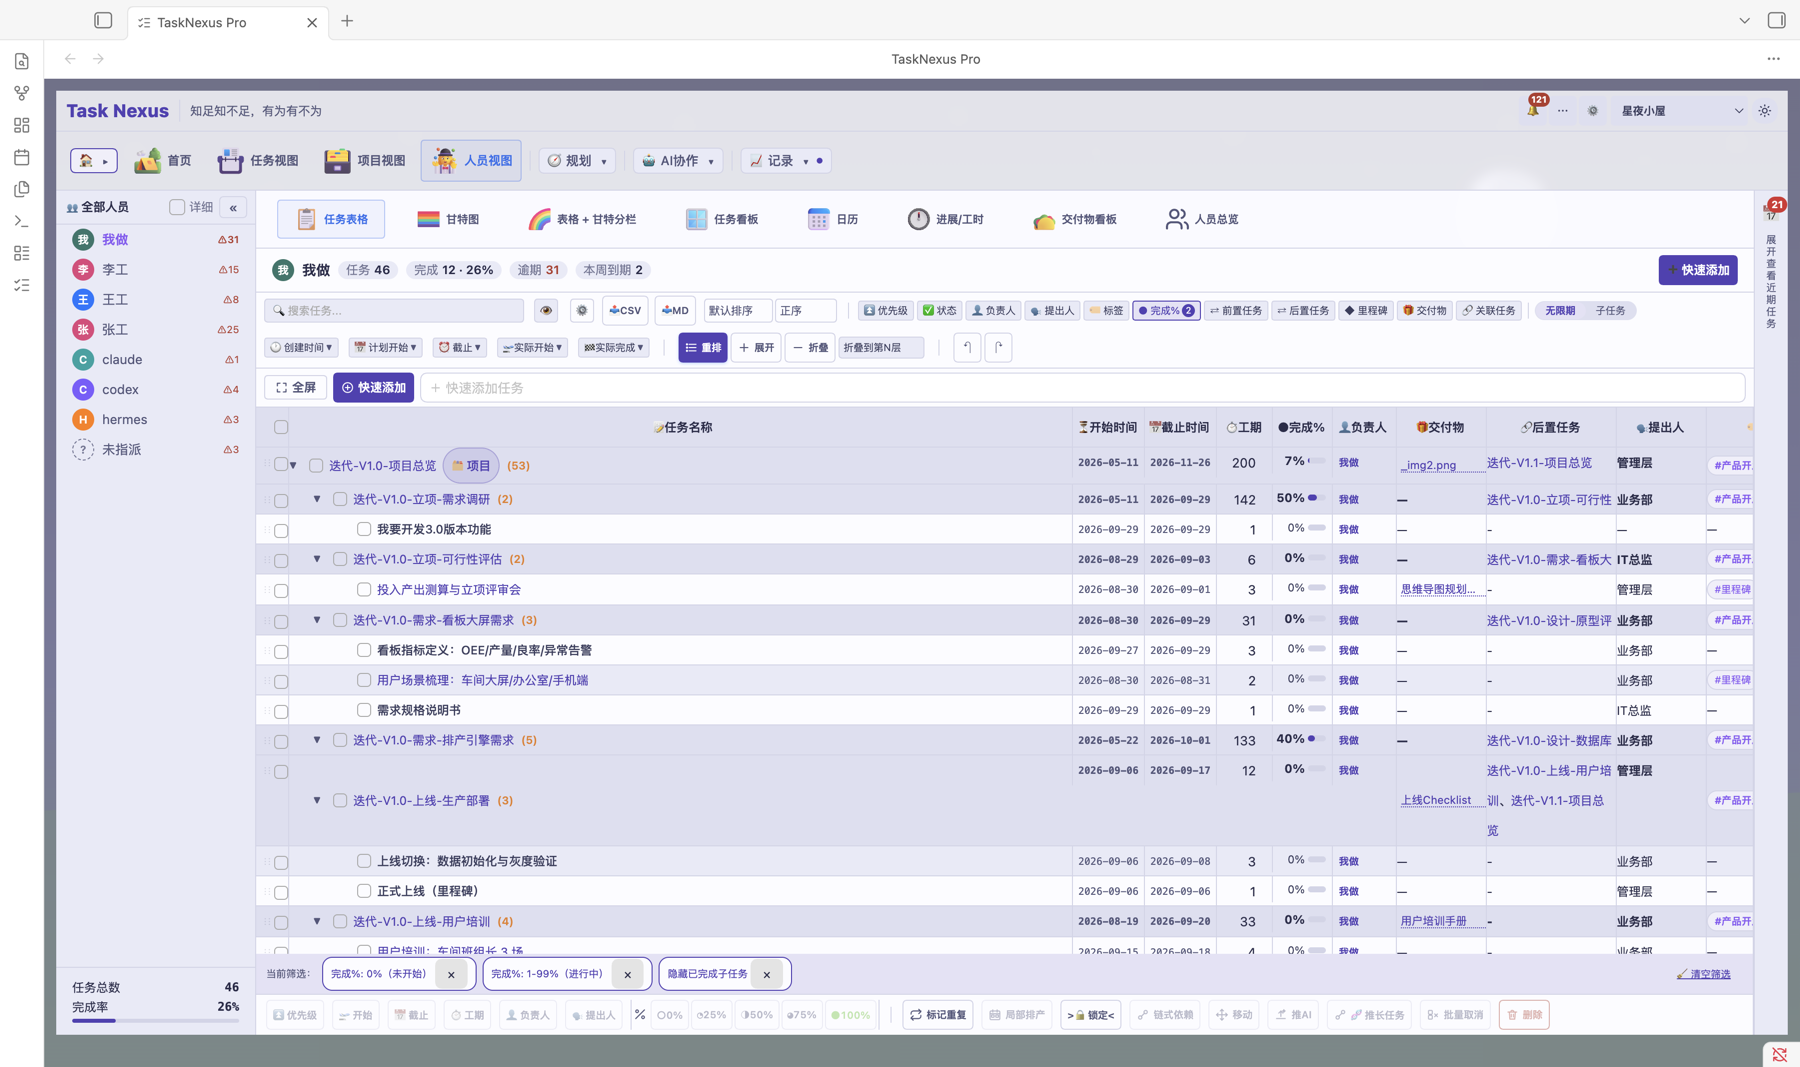Click the redo arrow icon
The image size is (1800, 1067).
pos(998,347)
